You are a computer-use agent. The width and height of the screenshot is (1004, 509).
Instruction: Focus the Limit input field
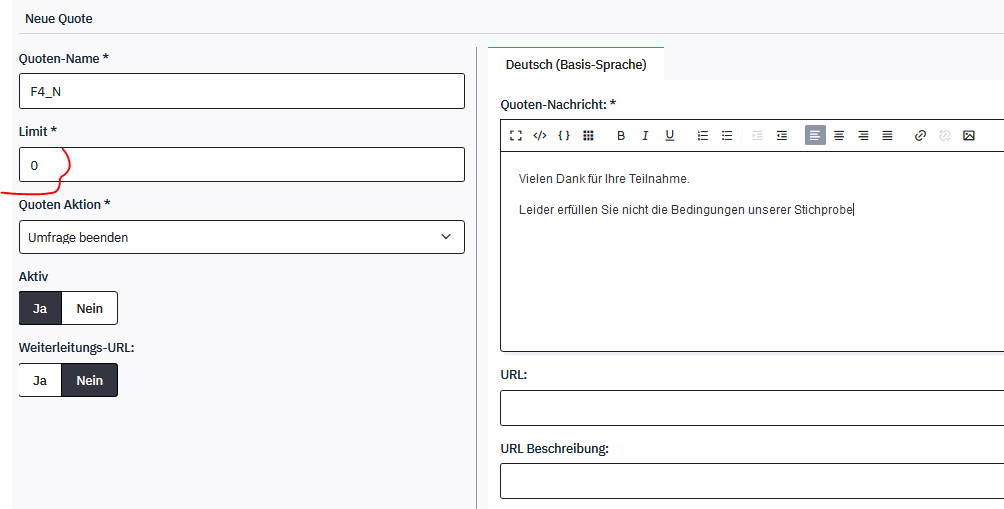pos(241,165)
